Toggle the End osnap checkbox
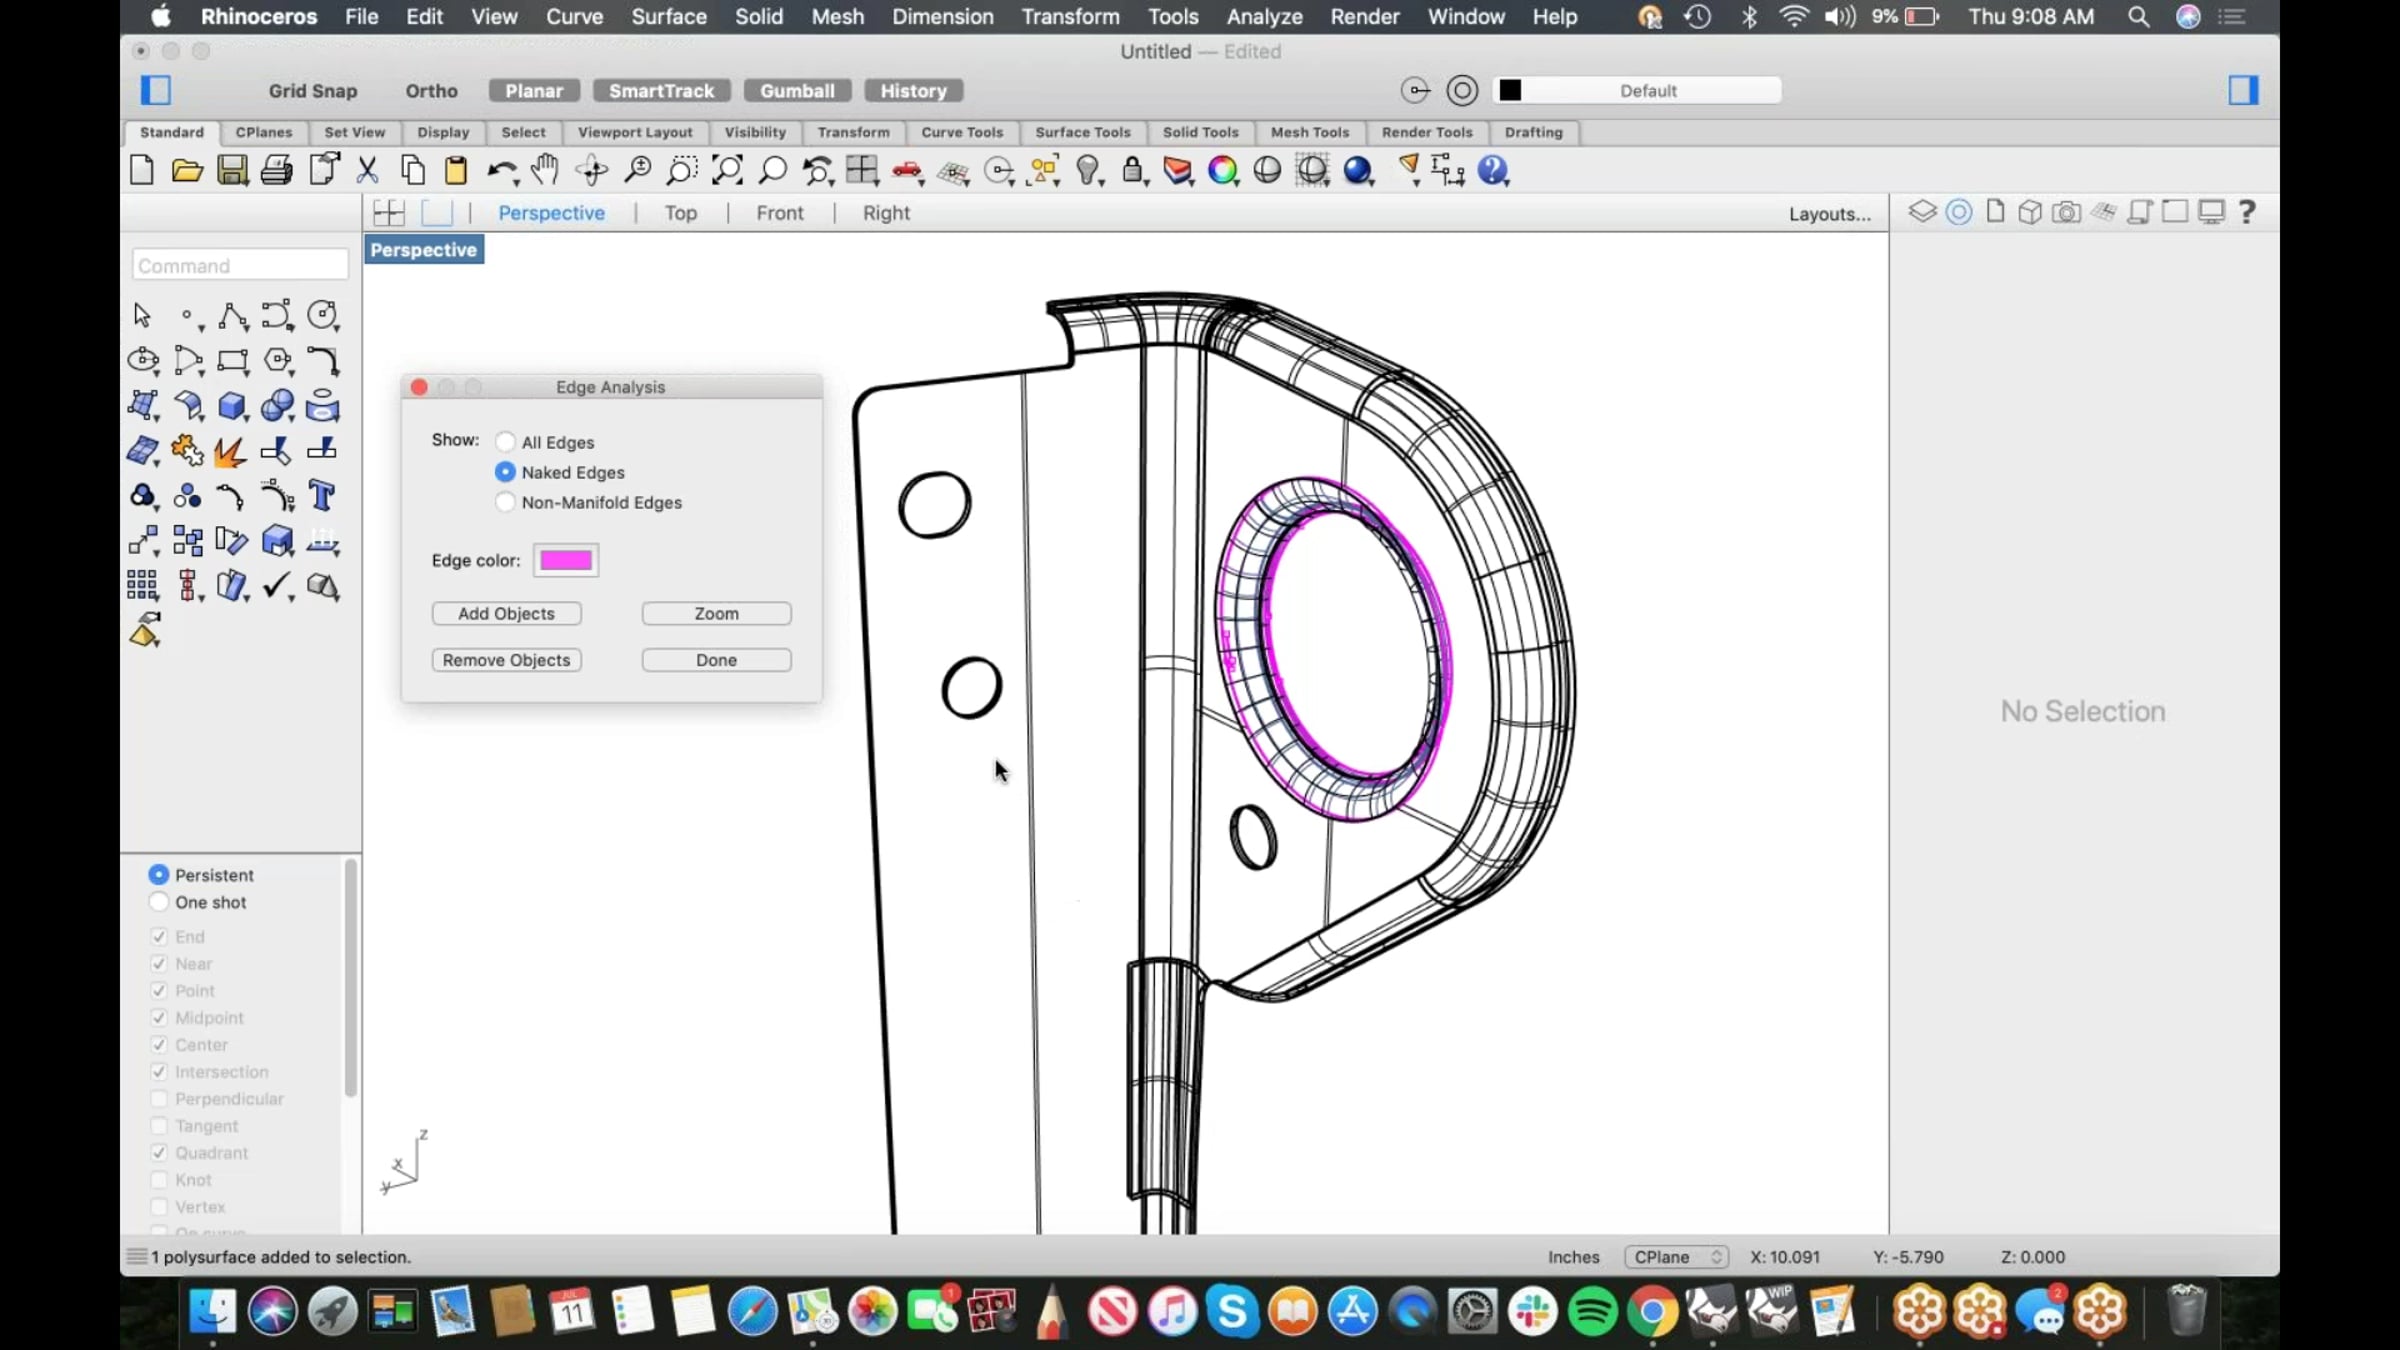The width and height of the screenshot is (2400, 1350). pos(159,937)
